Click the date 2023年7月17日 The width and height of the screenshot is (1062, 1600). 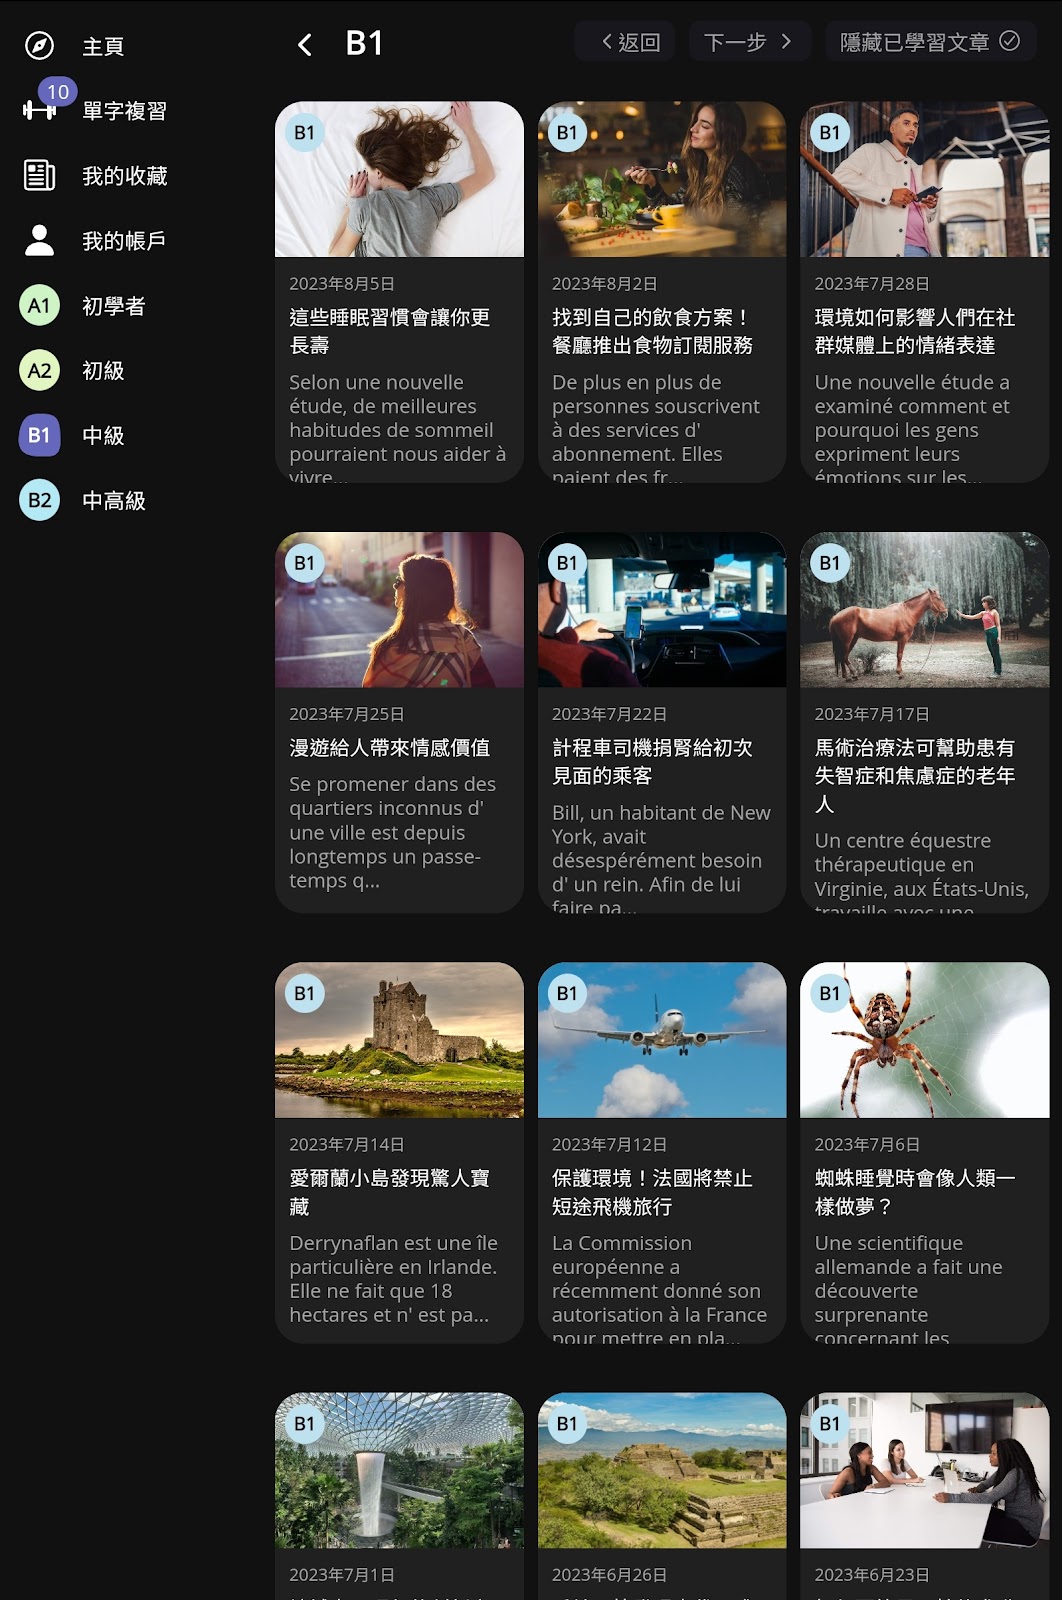pos(872,714)
